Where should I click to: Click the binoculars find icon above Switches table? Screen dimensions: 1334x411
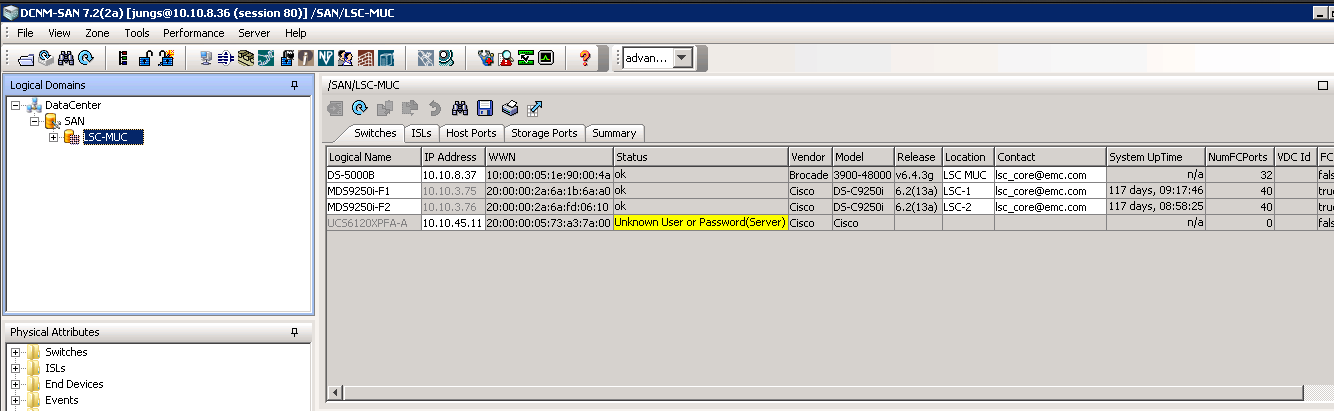tap(460, 108)
